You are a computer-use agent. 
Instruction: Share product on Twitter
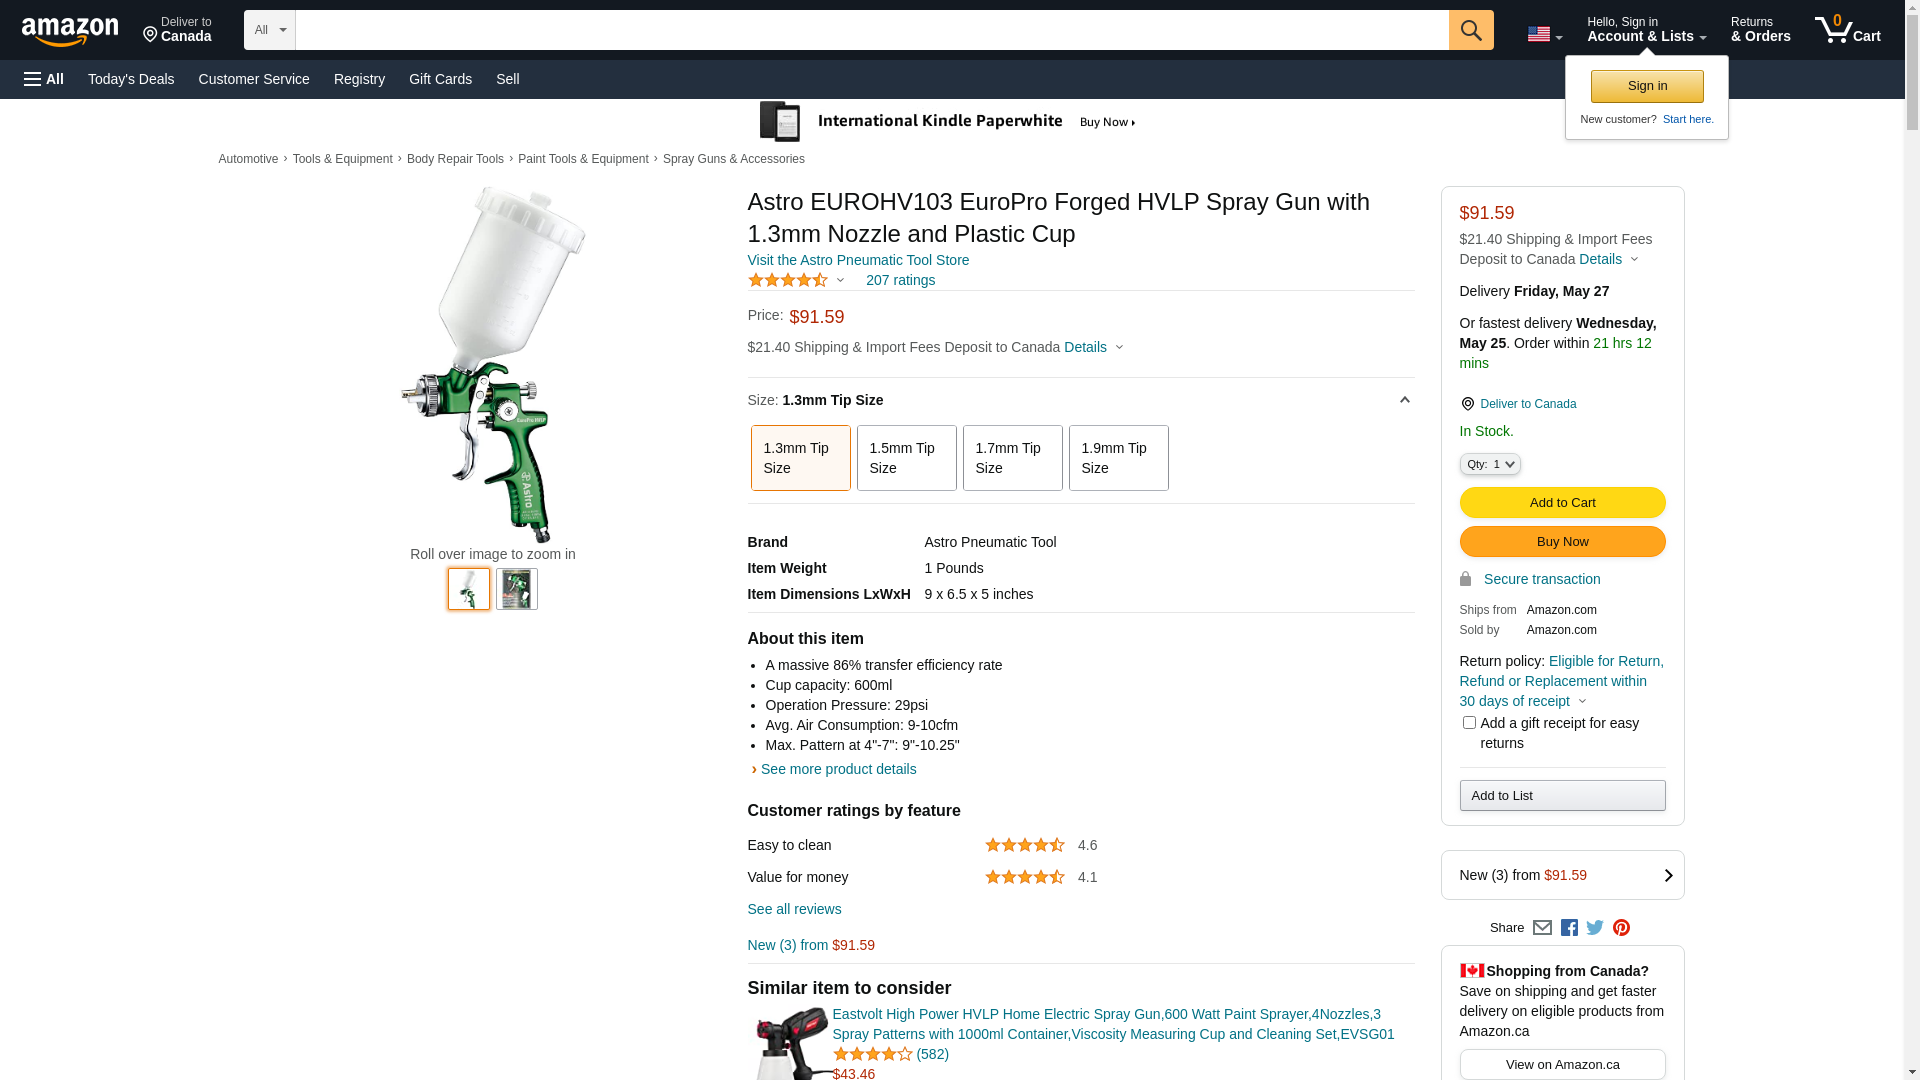point(1595,928)
